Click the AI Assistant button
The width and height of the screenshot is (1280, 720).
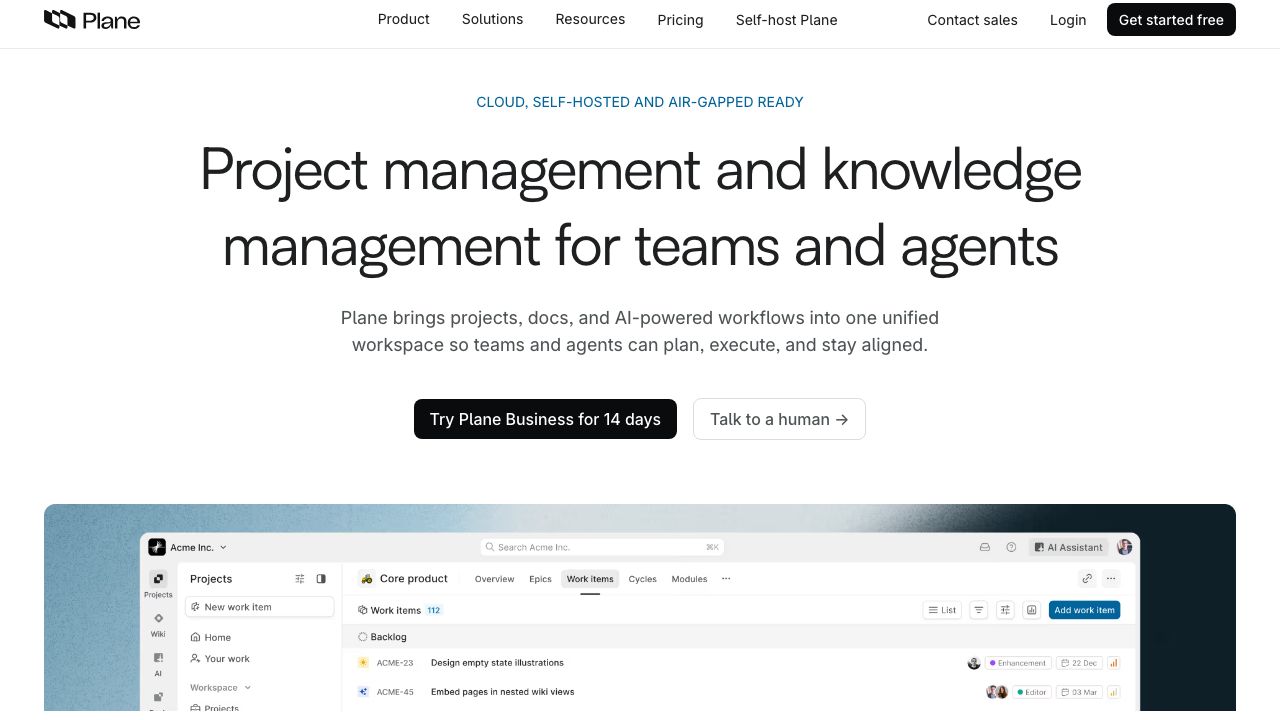point(1069,547)
